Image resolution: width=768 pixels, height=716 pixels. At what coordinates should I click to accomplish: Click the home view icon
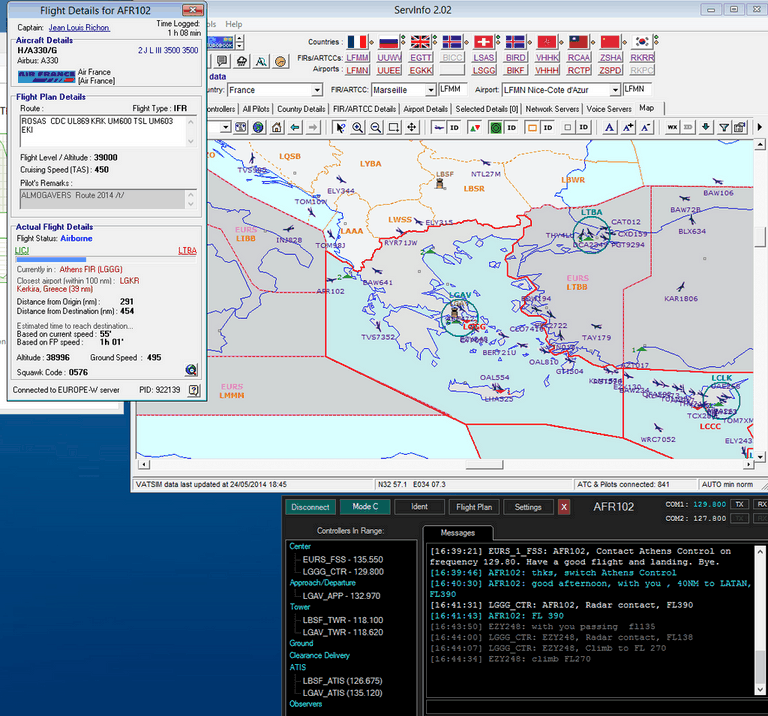point(276,128)
